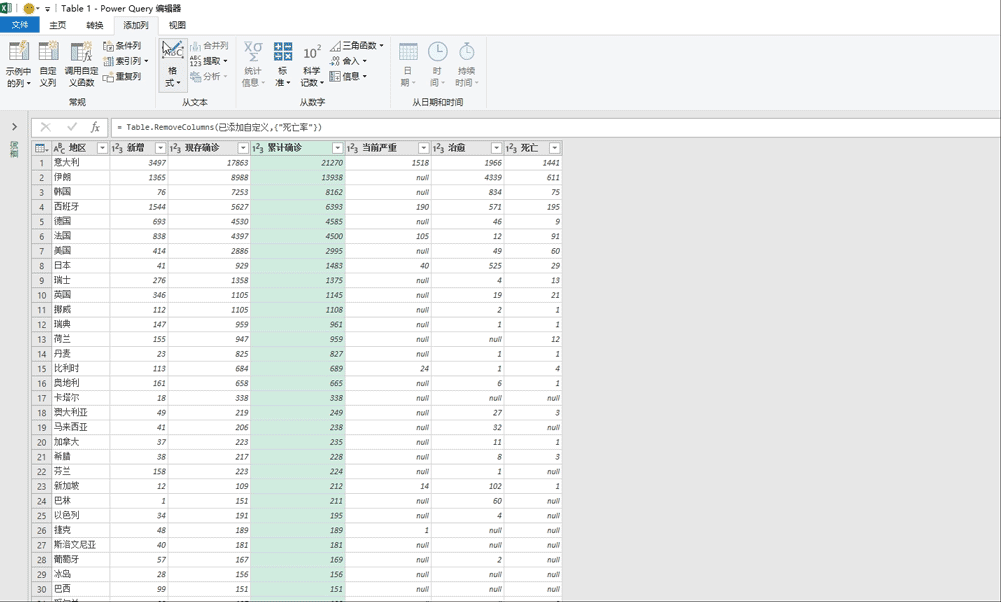
Task: Switch to the 主页 home tab
Action: [x=57, y=25]
